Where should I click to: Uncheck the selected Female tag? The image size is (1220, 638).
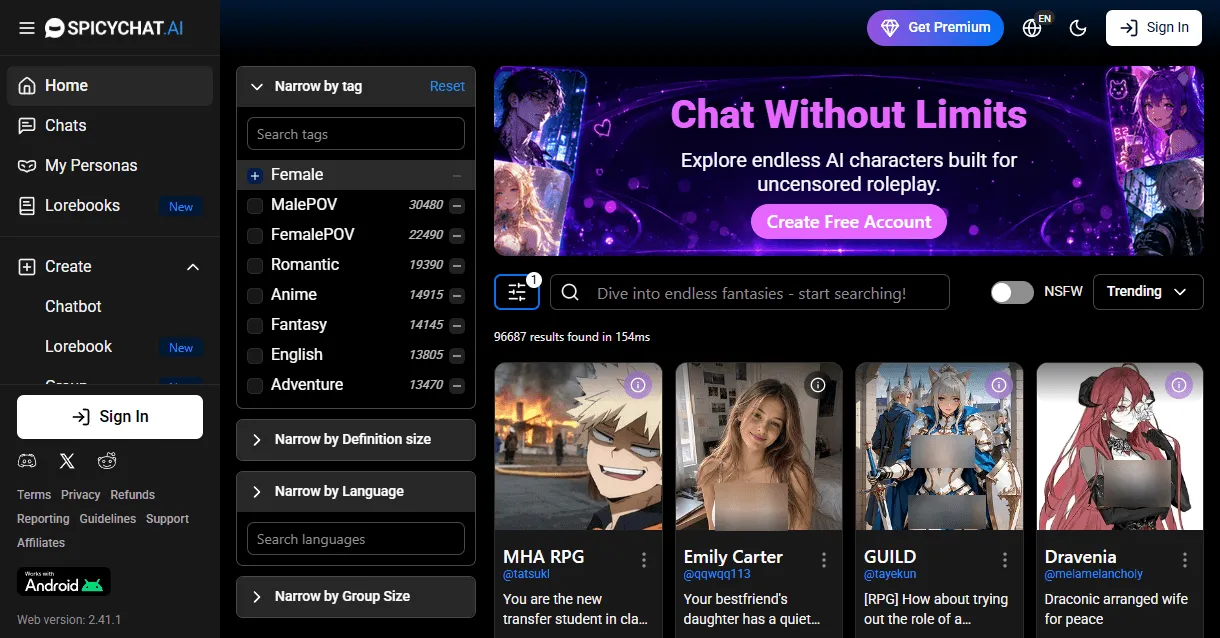coord(255,175)
